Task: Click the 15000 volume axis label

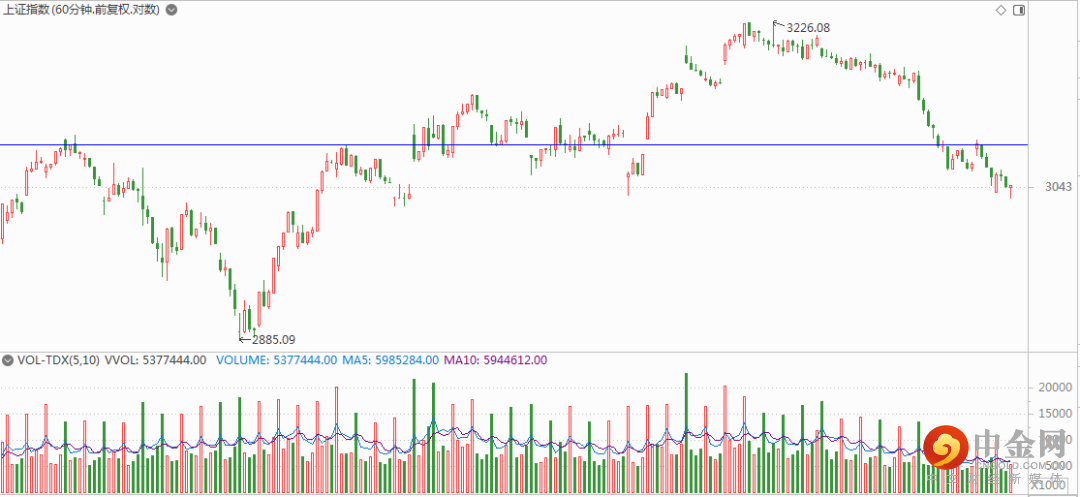Action: [x=1057, y=413]
